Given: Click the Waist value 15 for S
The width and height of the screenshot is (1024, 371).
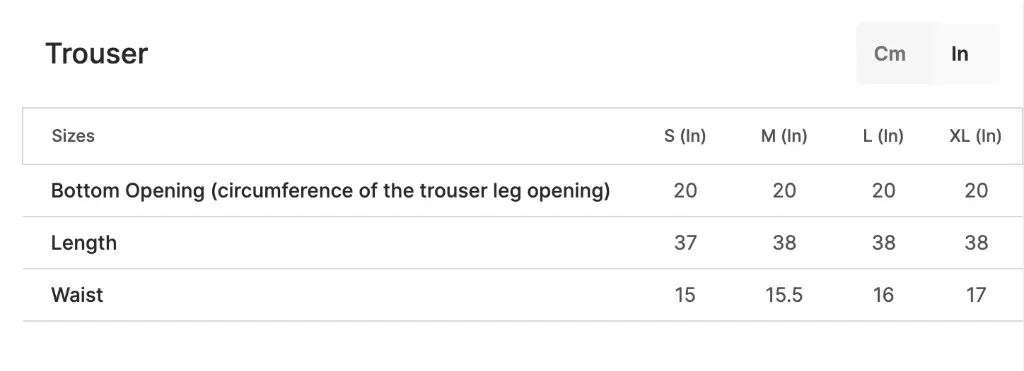Looking at the screenshot, I should coord(685,295).
